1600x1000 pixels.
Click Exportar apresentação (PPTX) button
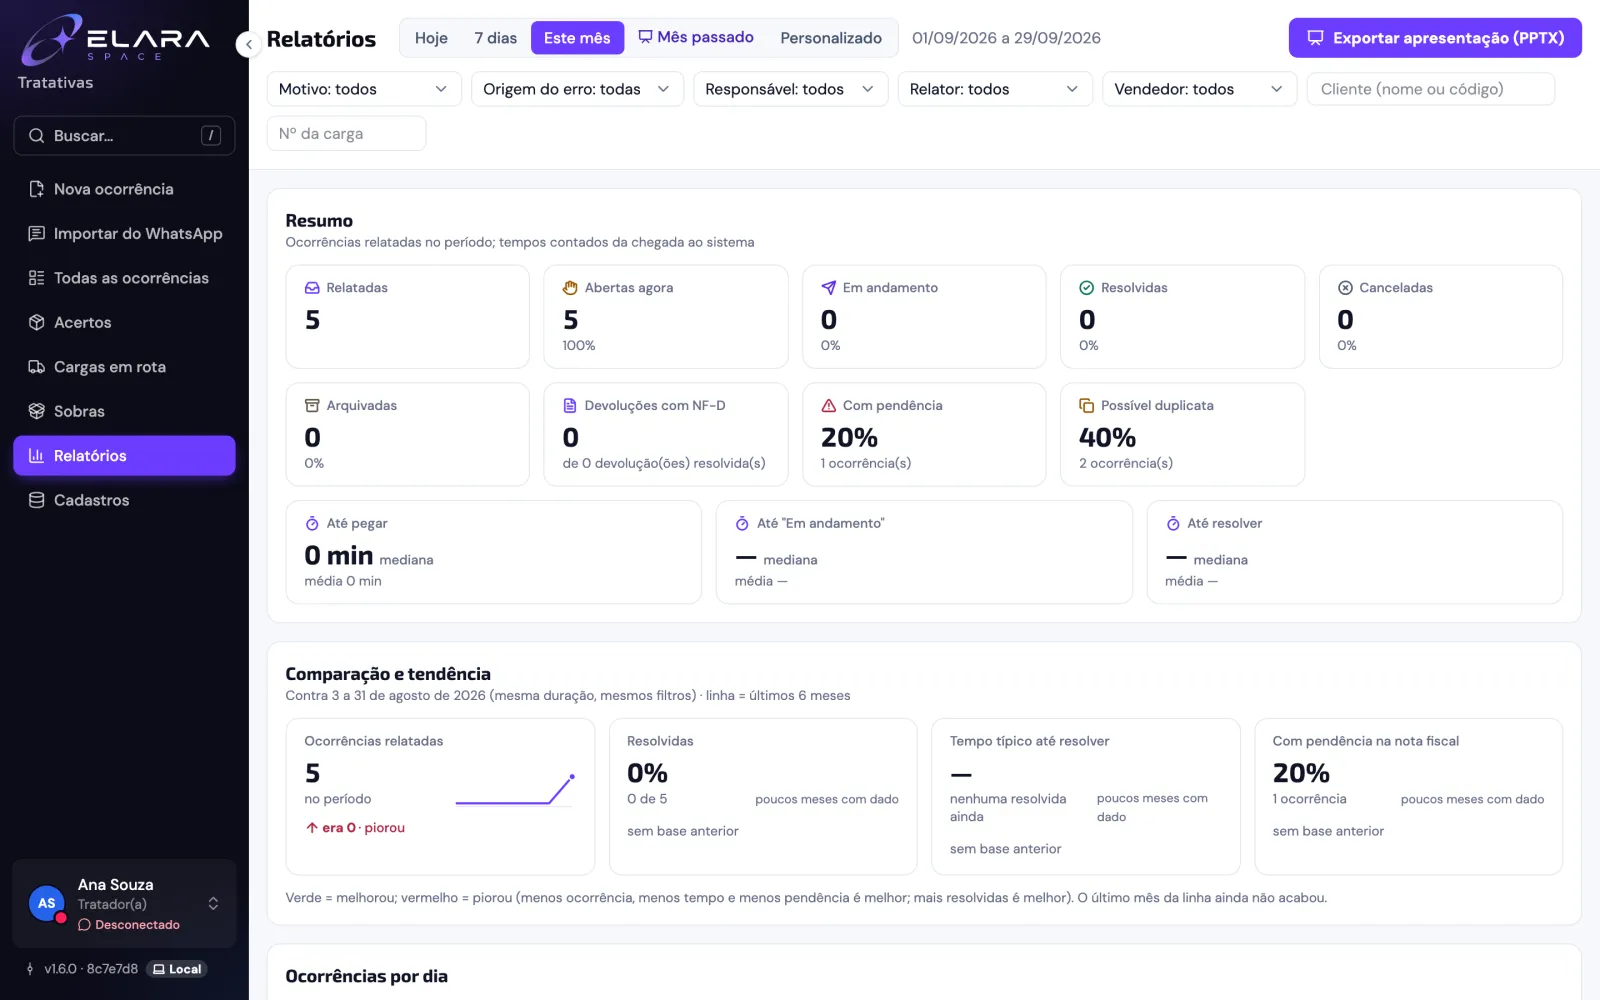pyautogui.click(x=1435, y=38)
